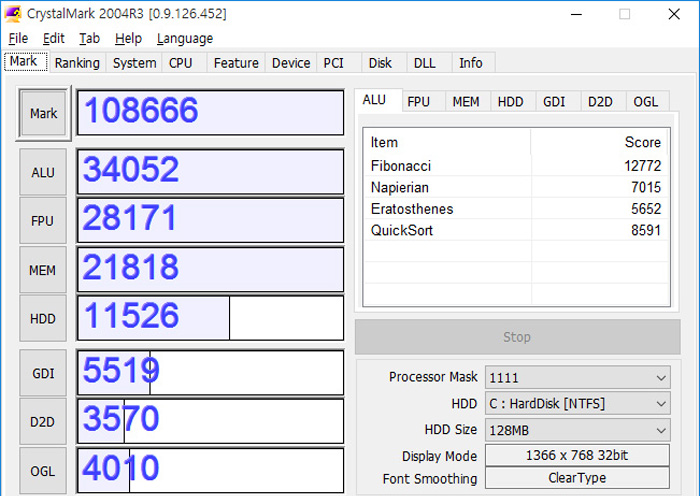
Task: Open the Edit menu
Action: (x=54, y=39)
